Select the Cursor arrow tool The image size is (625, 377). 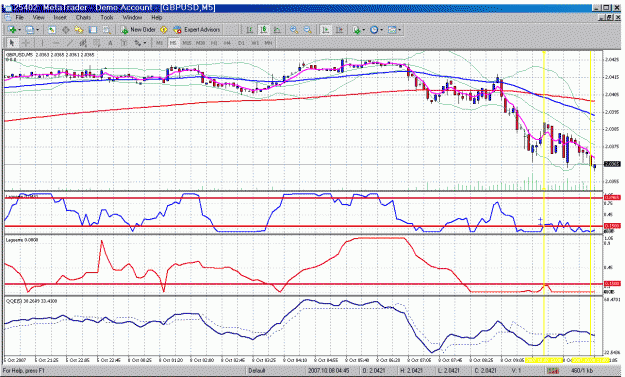(12, 43)
